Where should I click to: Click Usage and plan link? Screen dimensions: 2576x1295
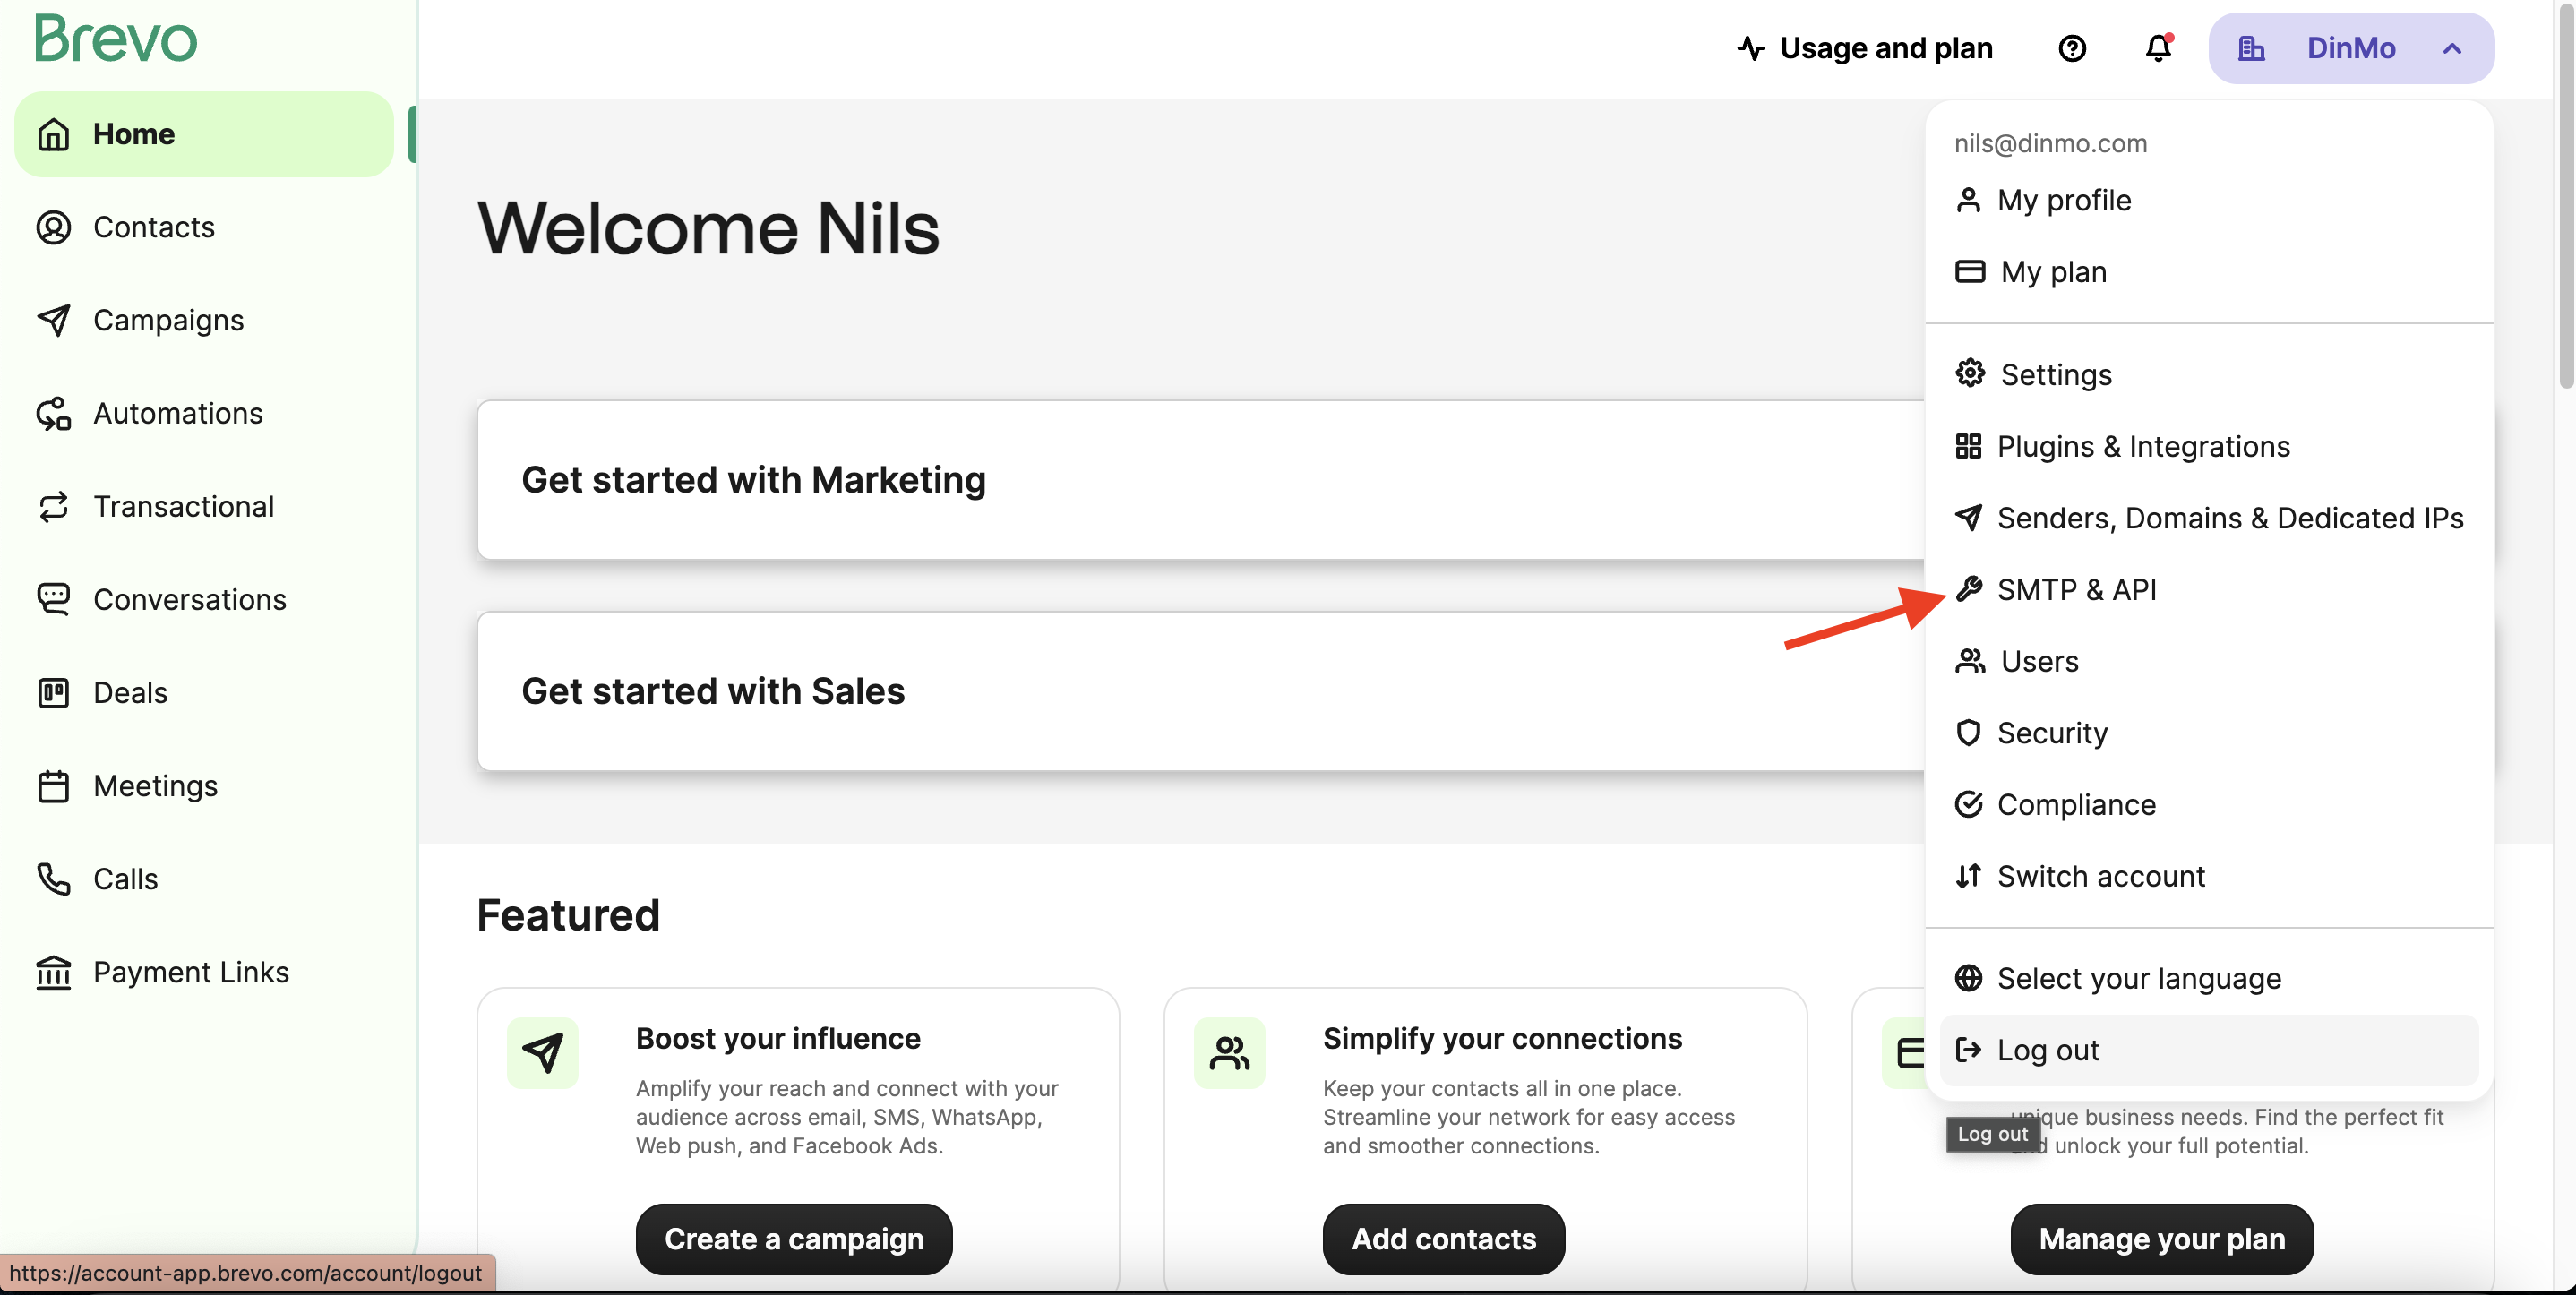pyautogui.click(x=1865, y=48)
